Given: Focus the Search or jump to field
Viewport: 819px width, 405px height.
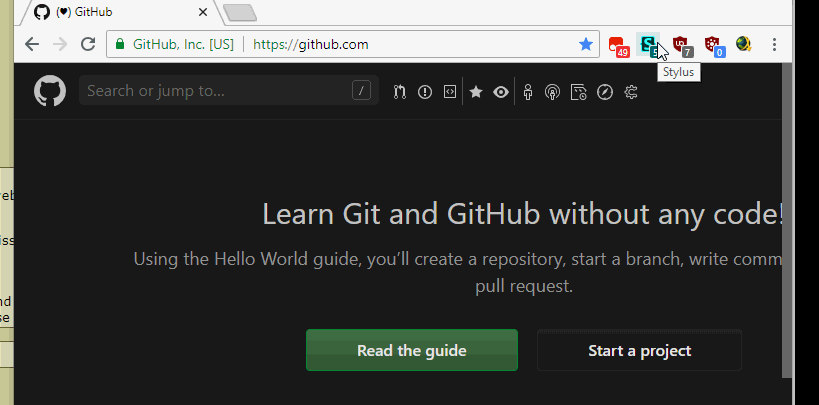Looking at the screenshot, I should tap(229, 90).
